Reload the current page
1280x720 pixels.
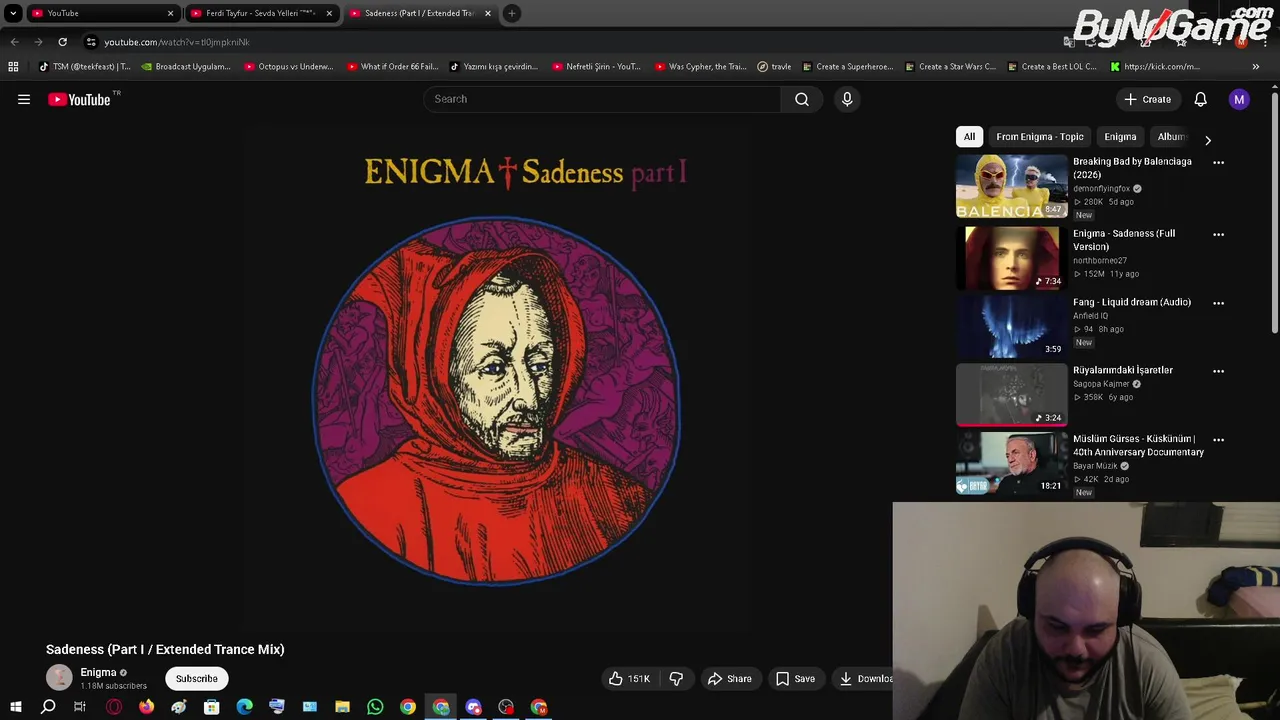(62, 42)
